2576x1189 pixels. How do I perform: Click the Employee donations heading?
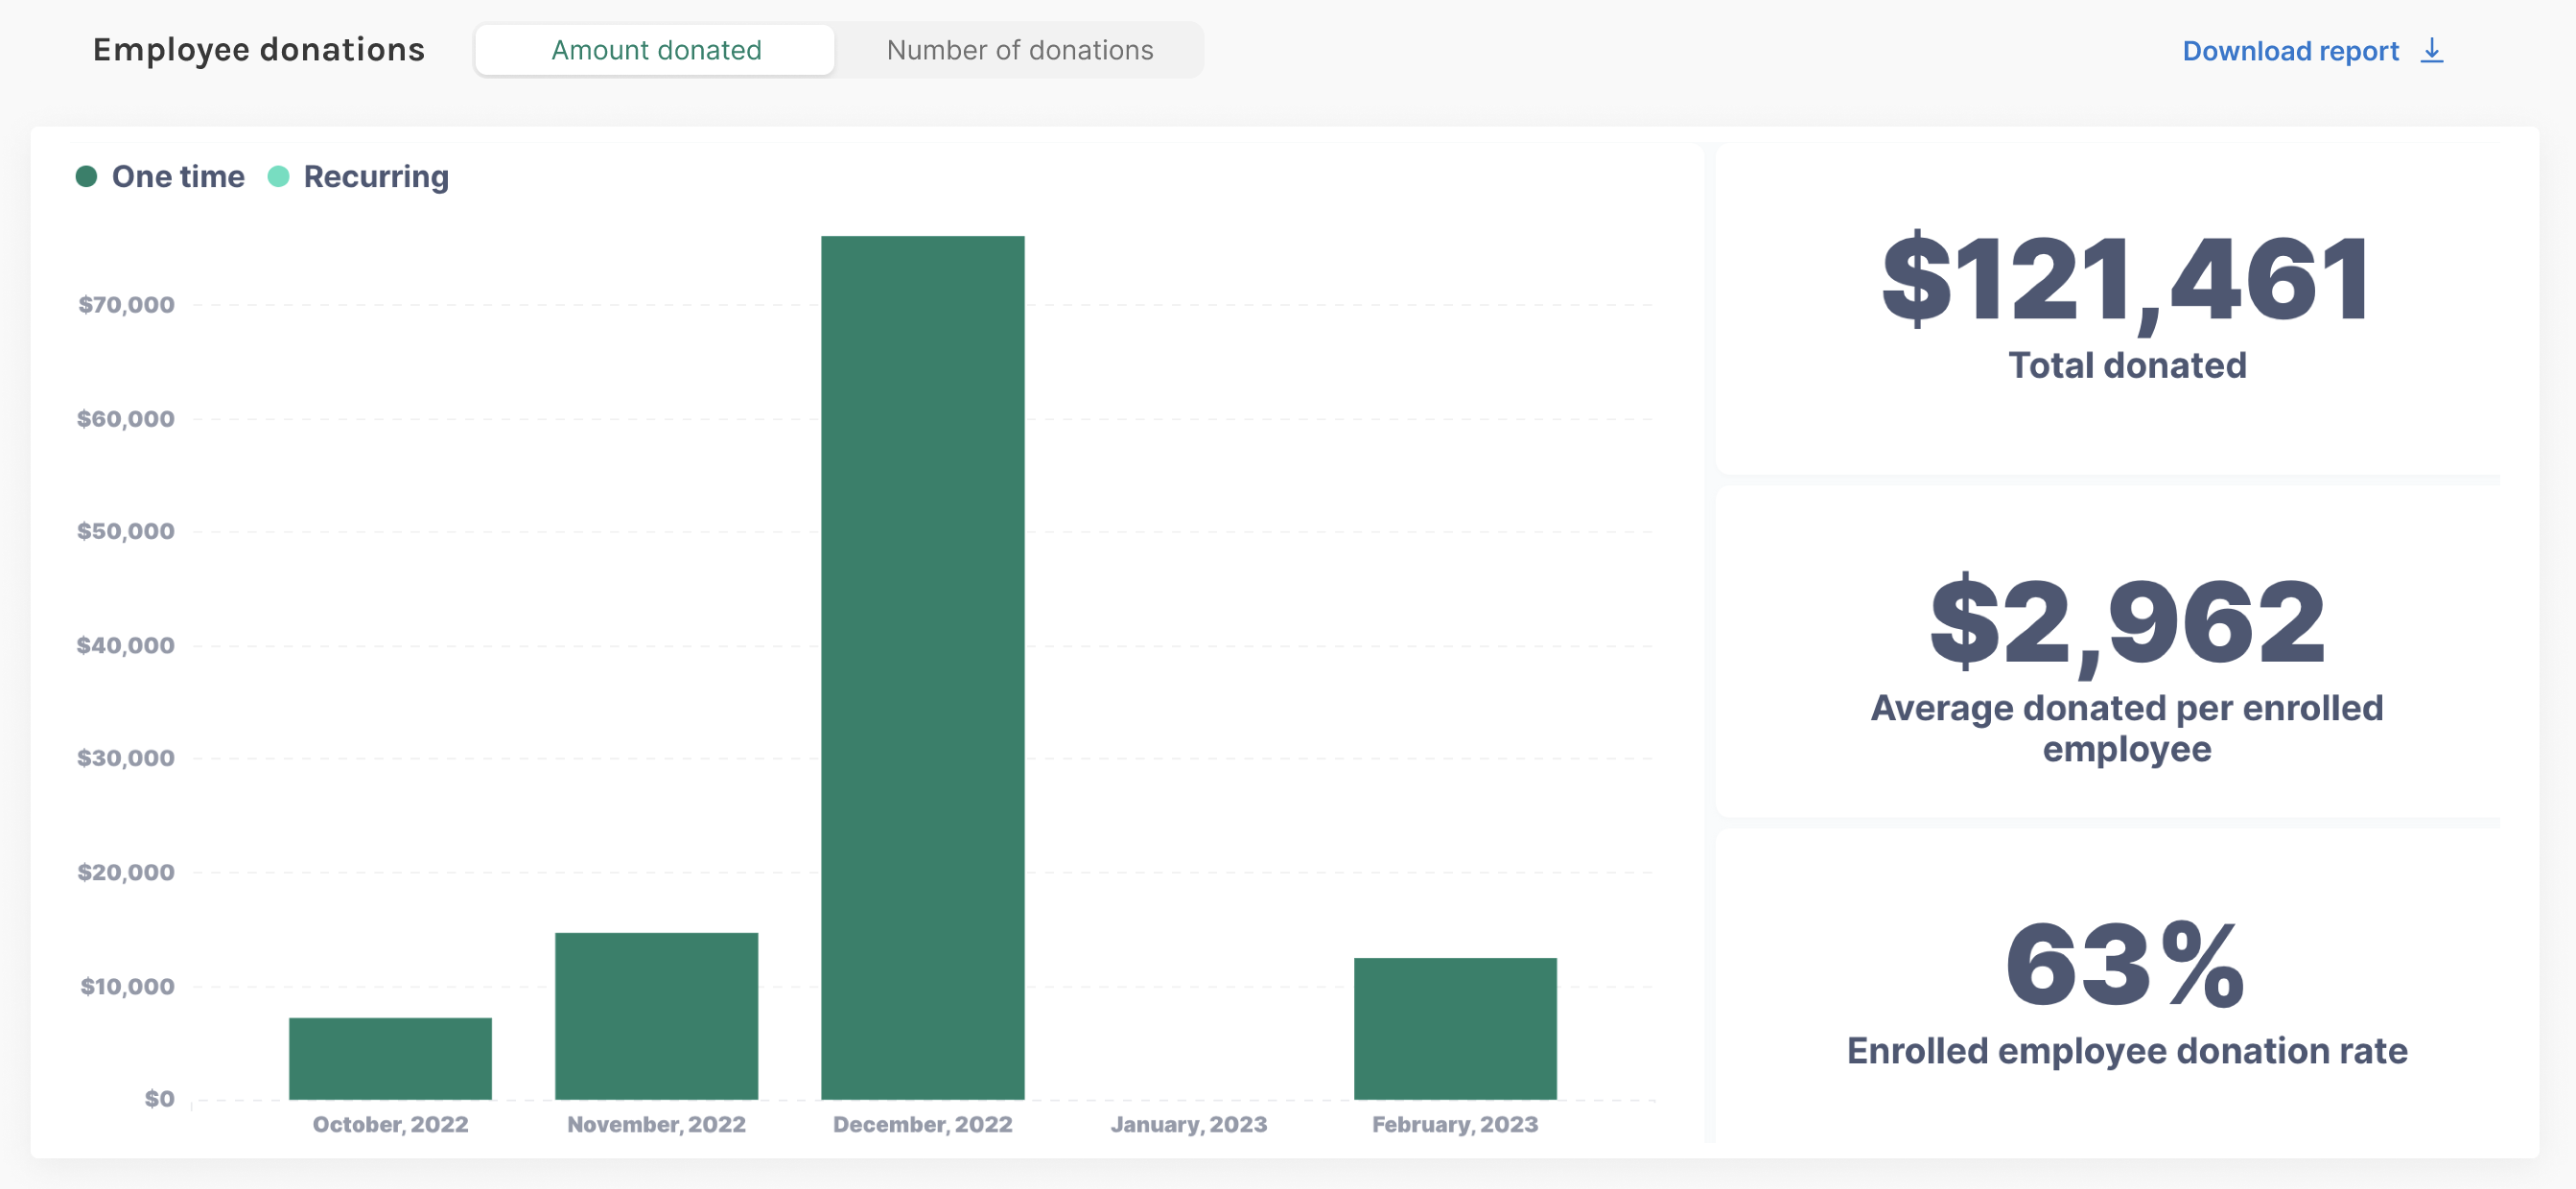click(259, 50)
